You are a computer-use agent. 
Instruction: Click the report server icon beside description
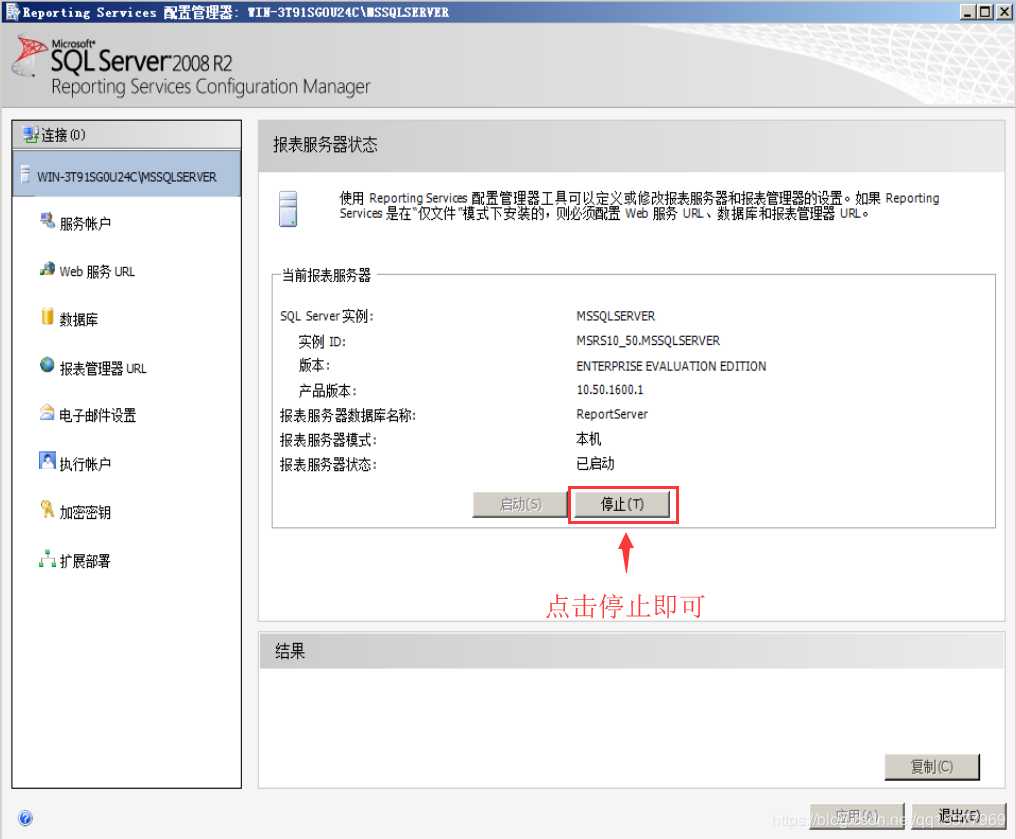[288, 209]
